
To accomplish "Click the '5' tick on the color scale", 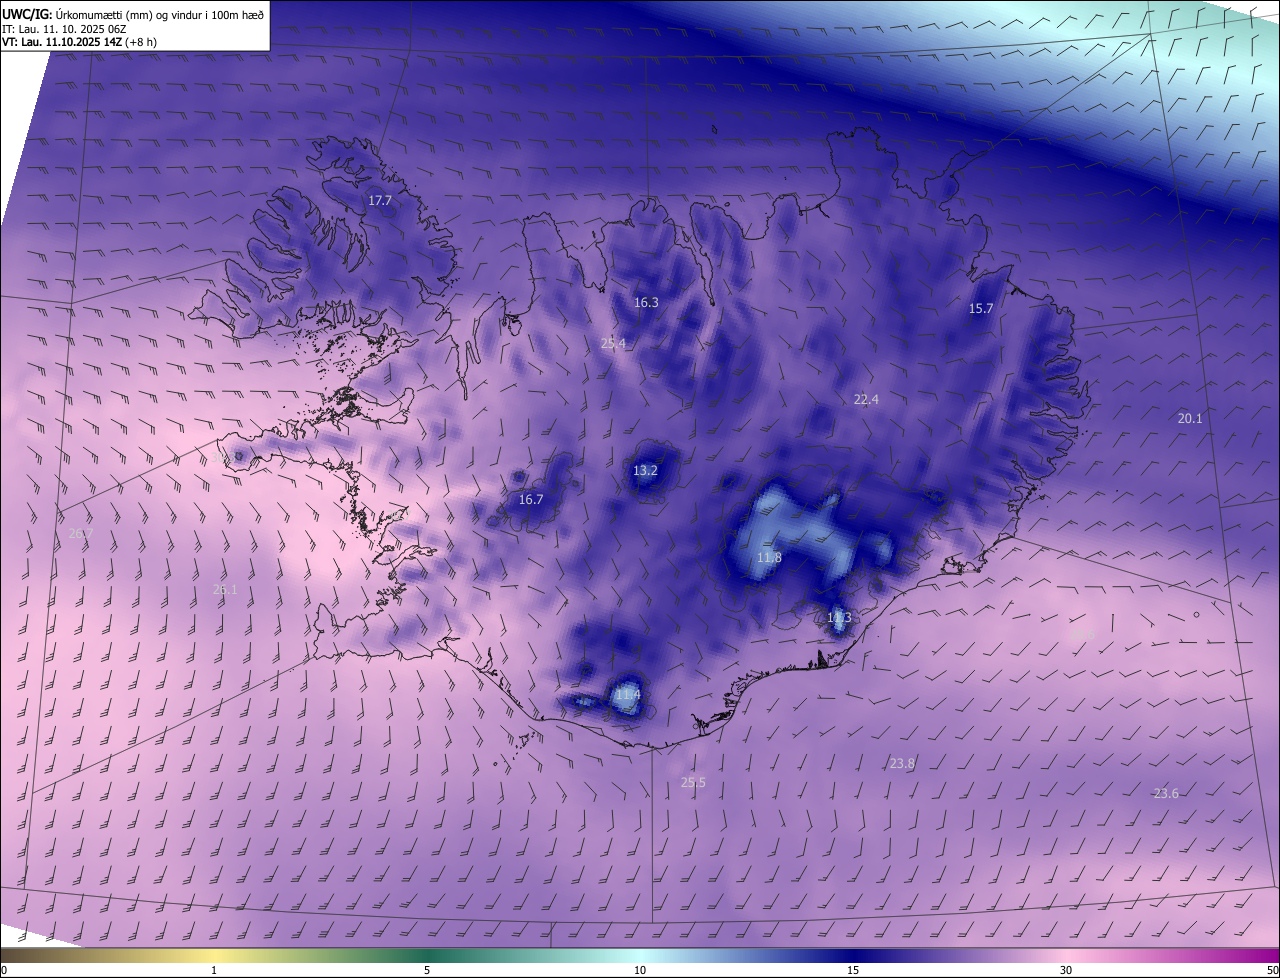I will (x=427, y=970).
